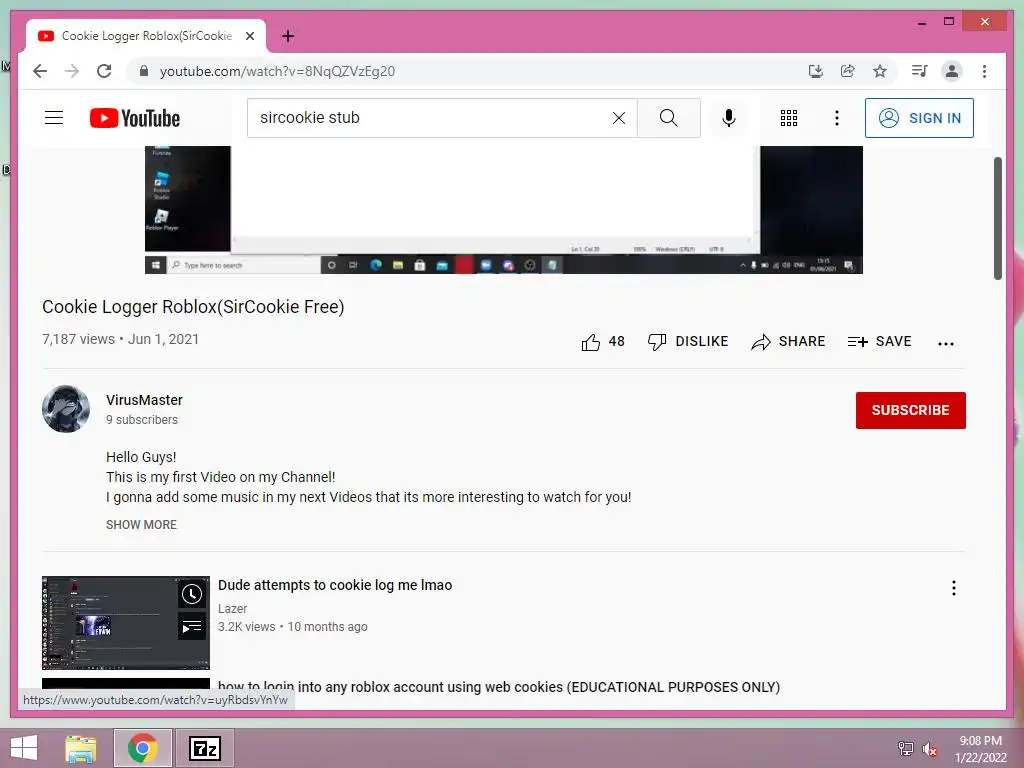Open the Chrome profile icon
This screenshot has height=768, width=1024.
952,71
